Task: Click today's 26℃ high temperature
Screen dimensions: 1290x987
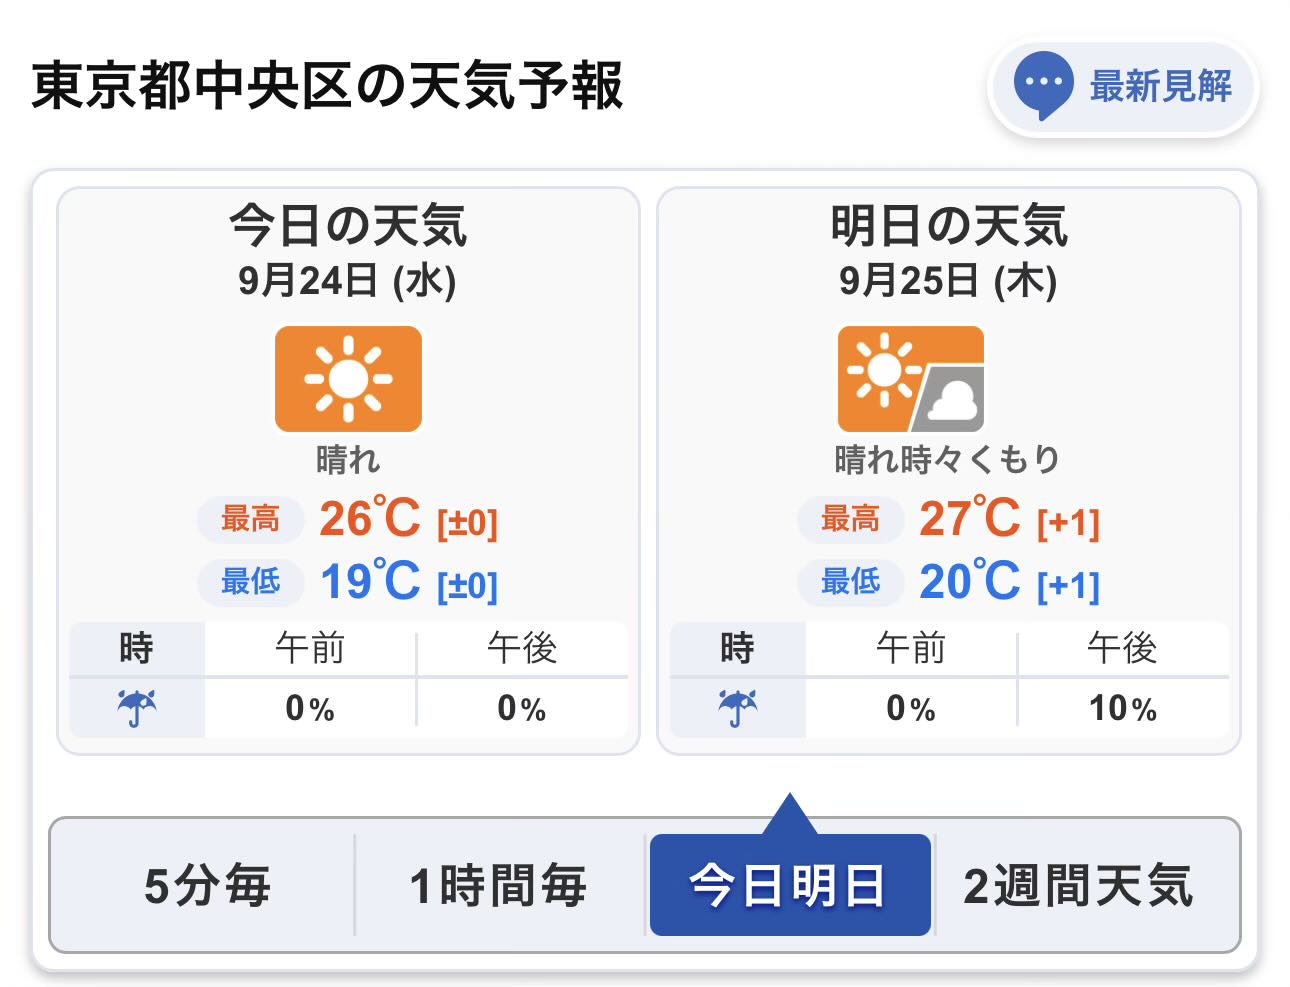Action: pyautogui.click(x=370, y=519)
